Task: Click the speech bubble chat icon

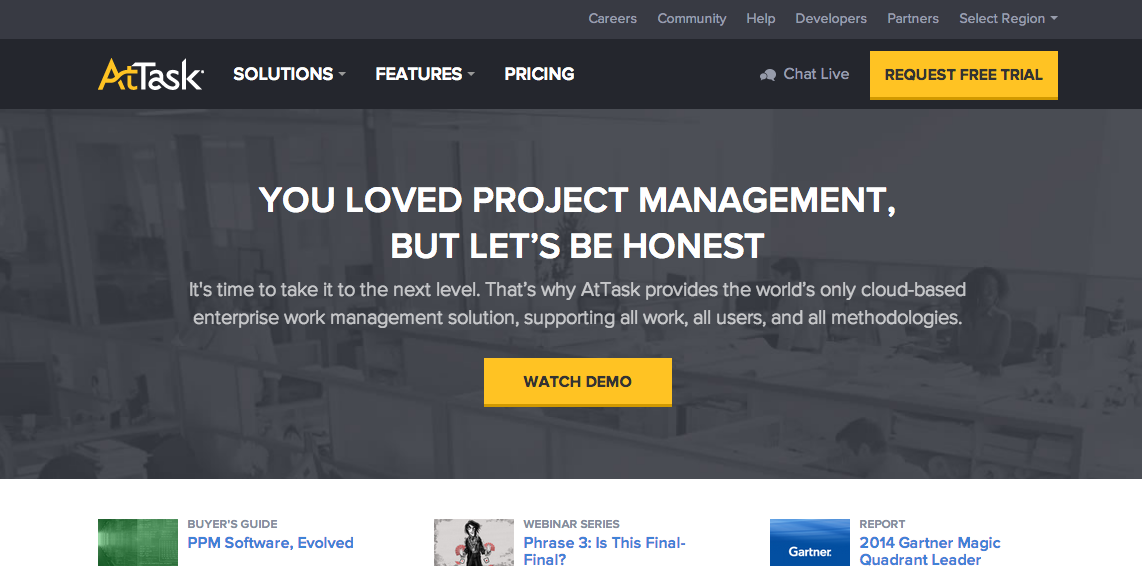Action: [768, 75]
